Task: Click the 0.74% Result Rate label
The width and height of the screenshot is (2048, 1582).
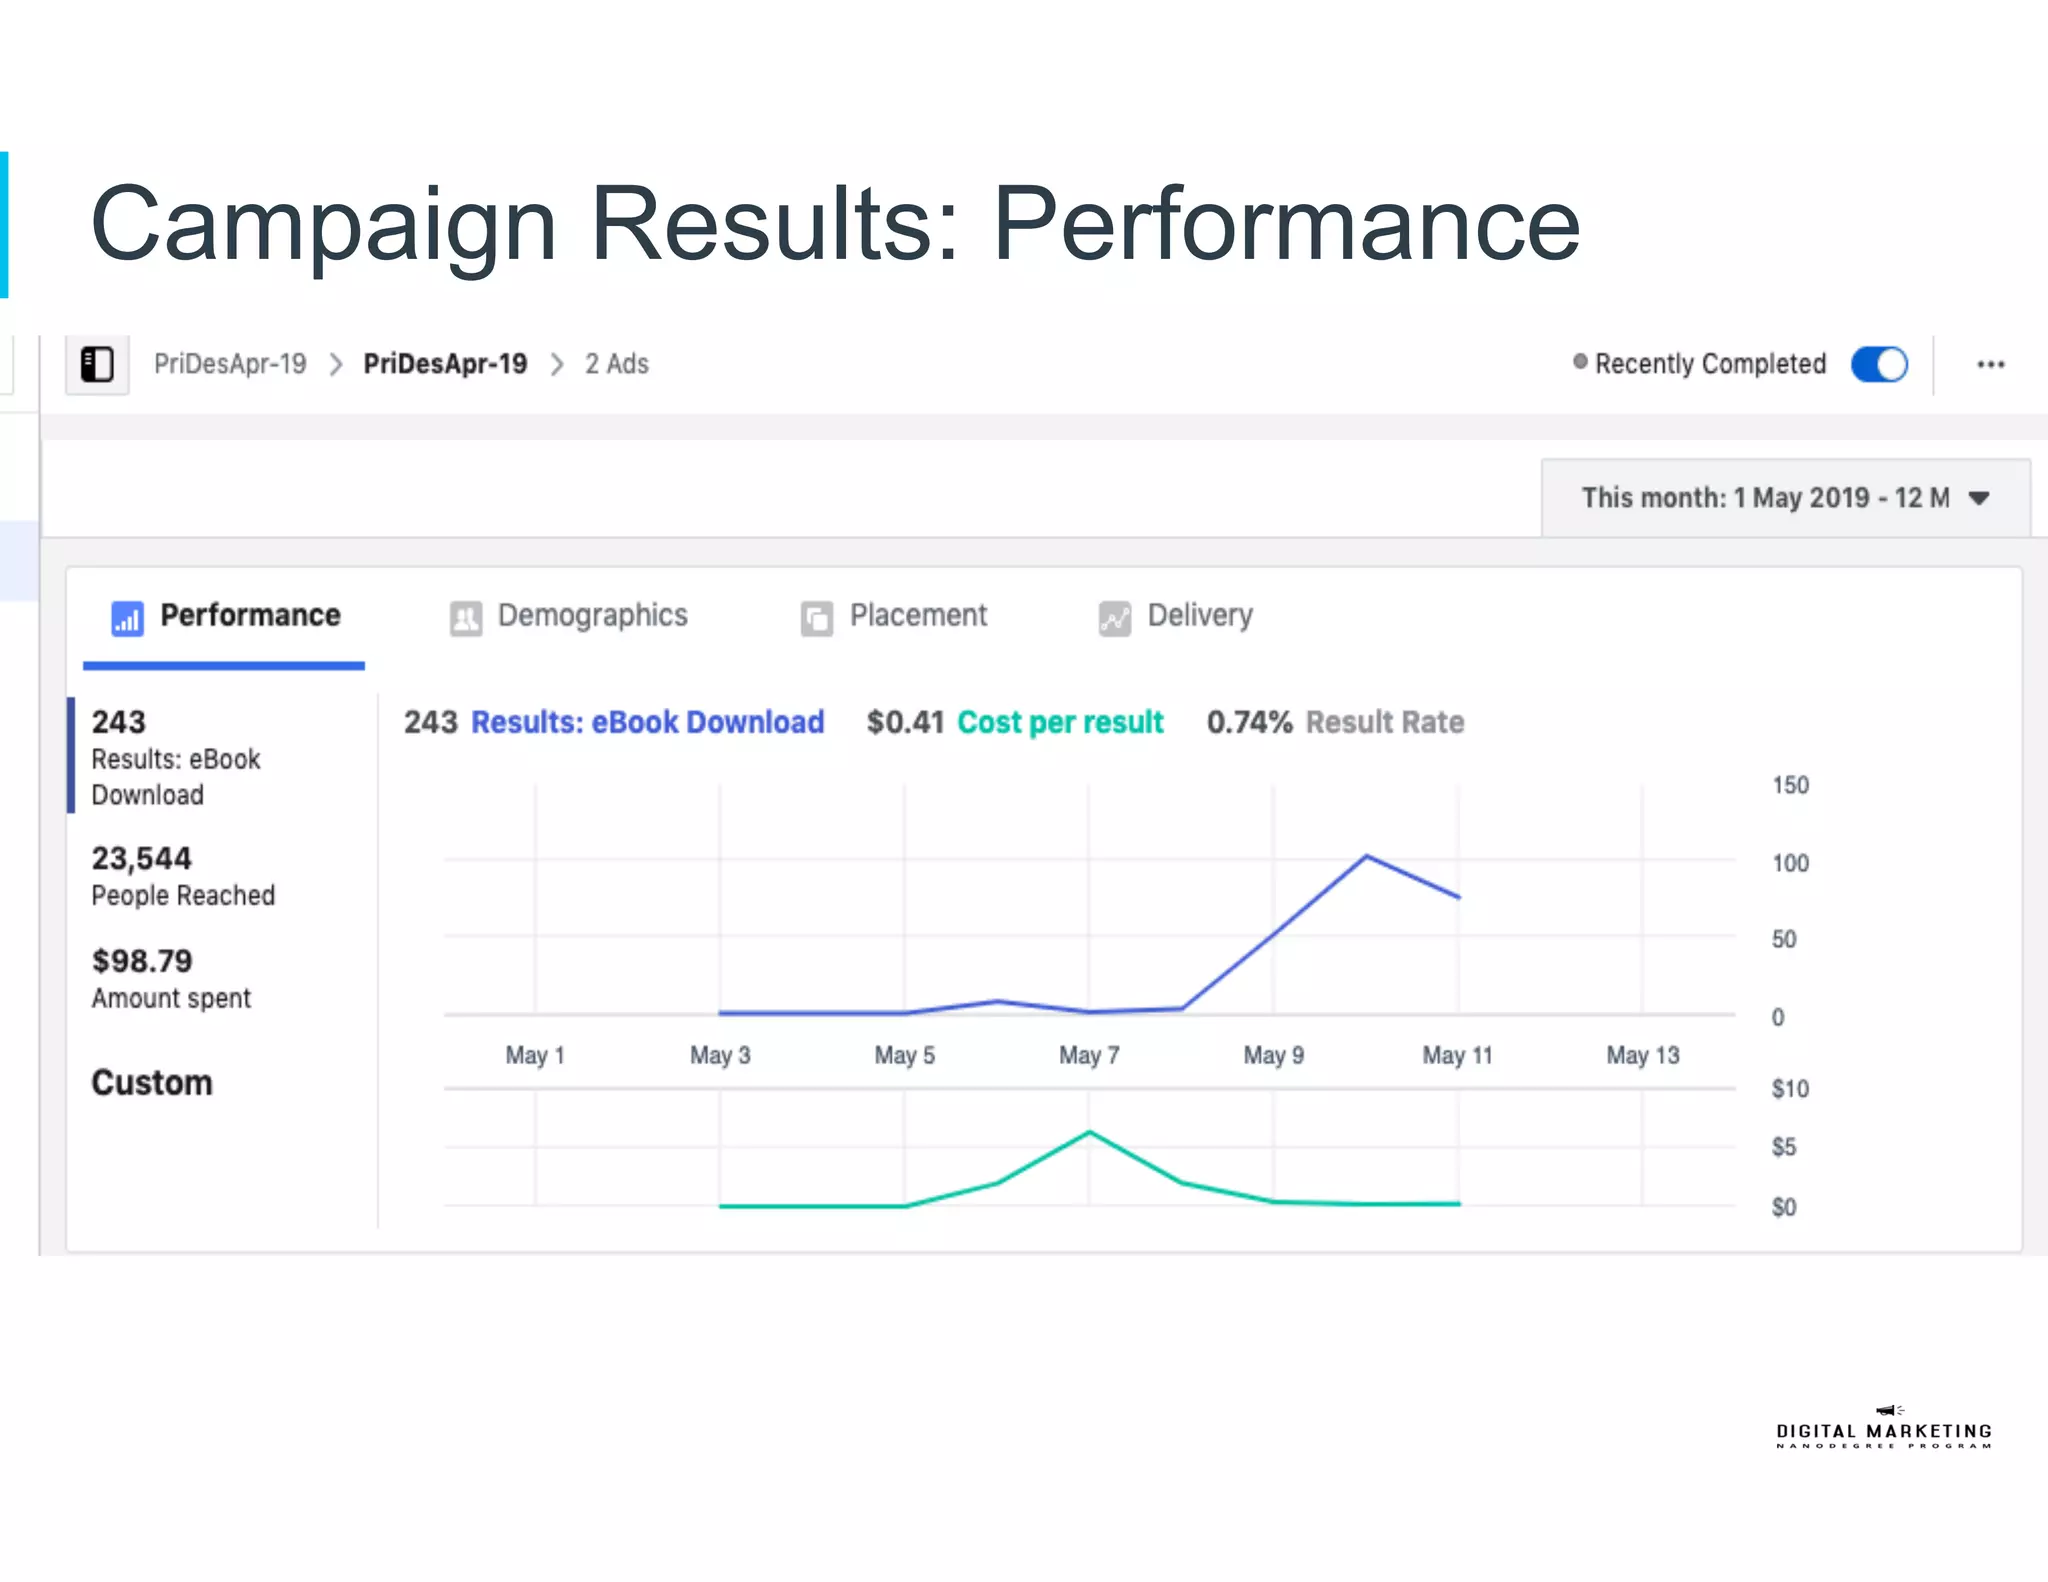Action: point(1335,722)
